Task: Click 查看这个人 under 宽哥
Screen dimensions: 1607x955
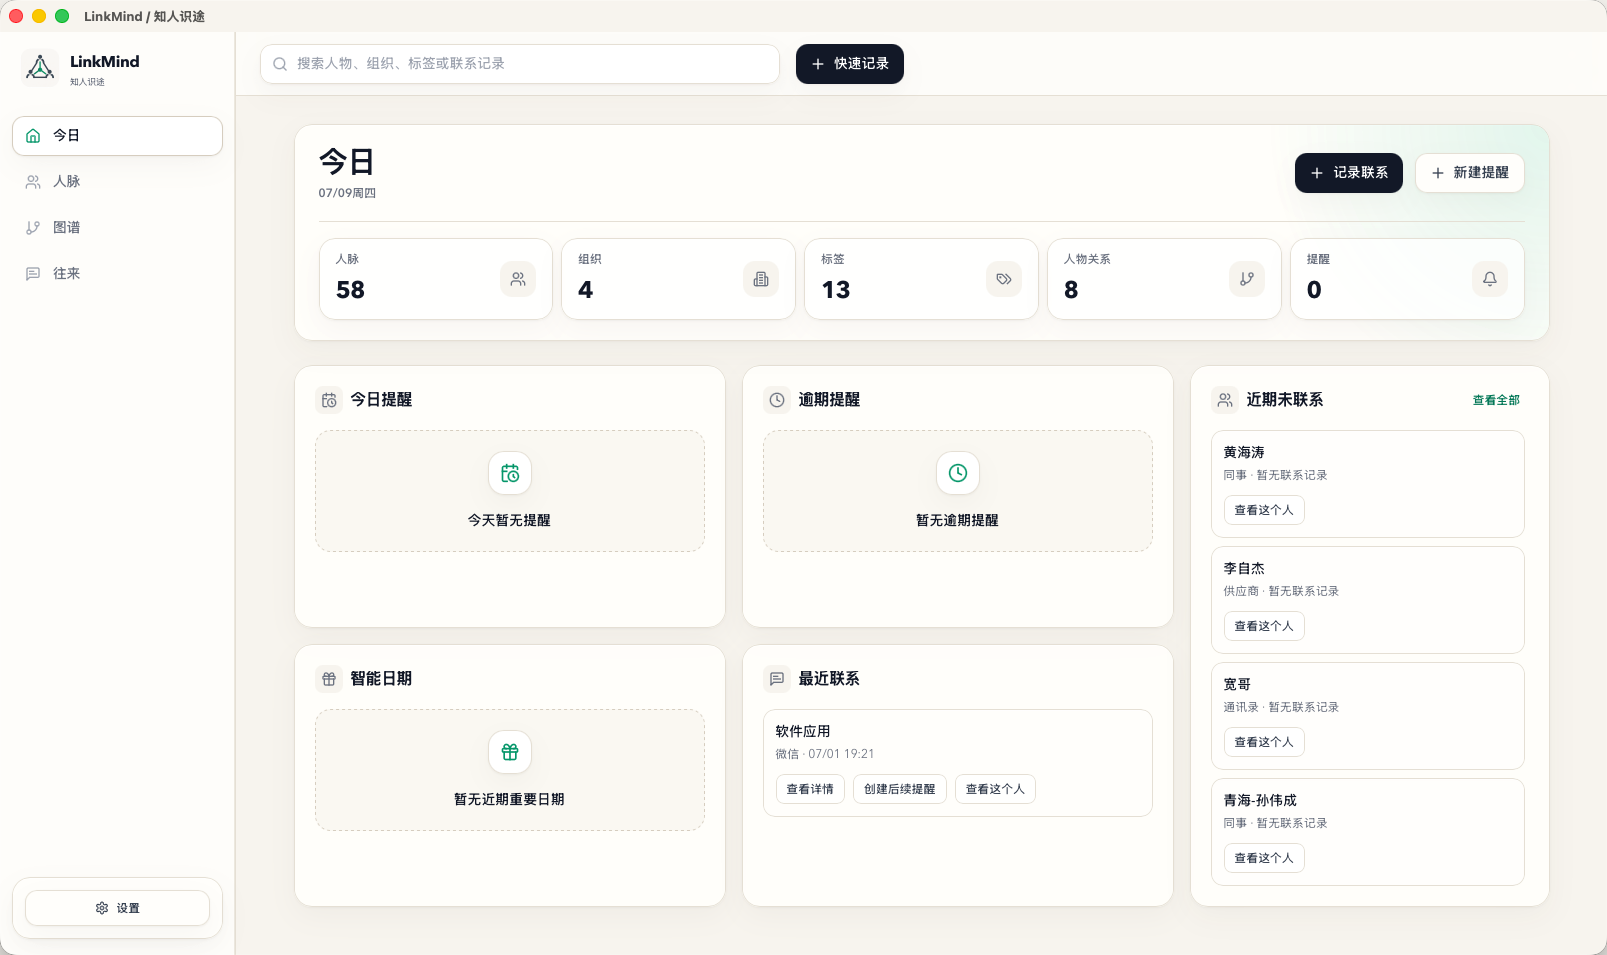Action: [1264, 742]
